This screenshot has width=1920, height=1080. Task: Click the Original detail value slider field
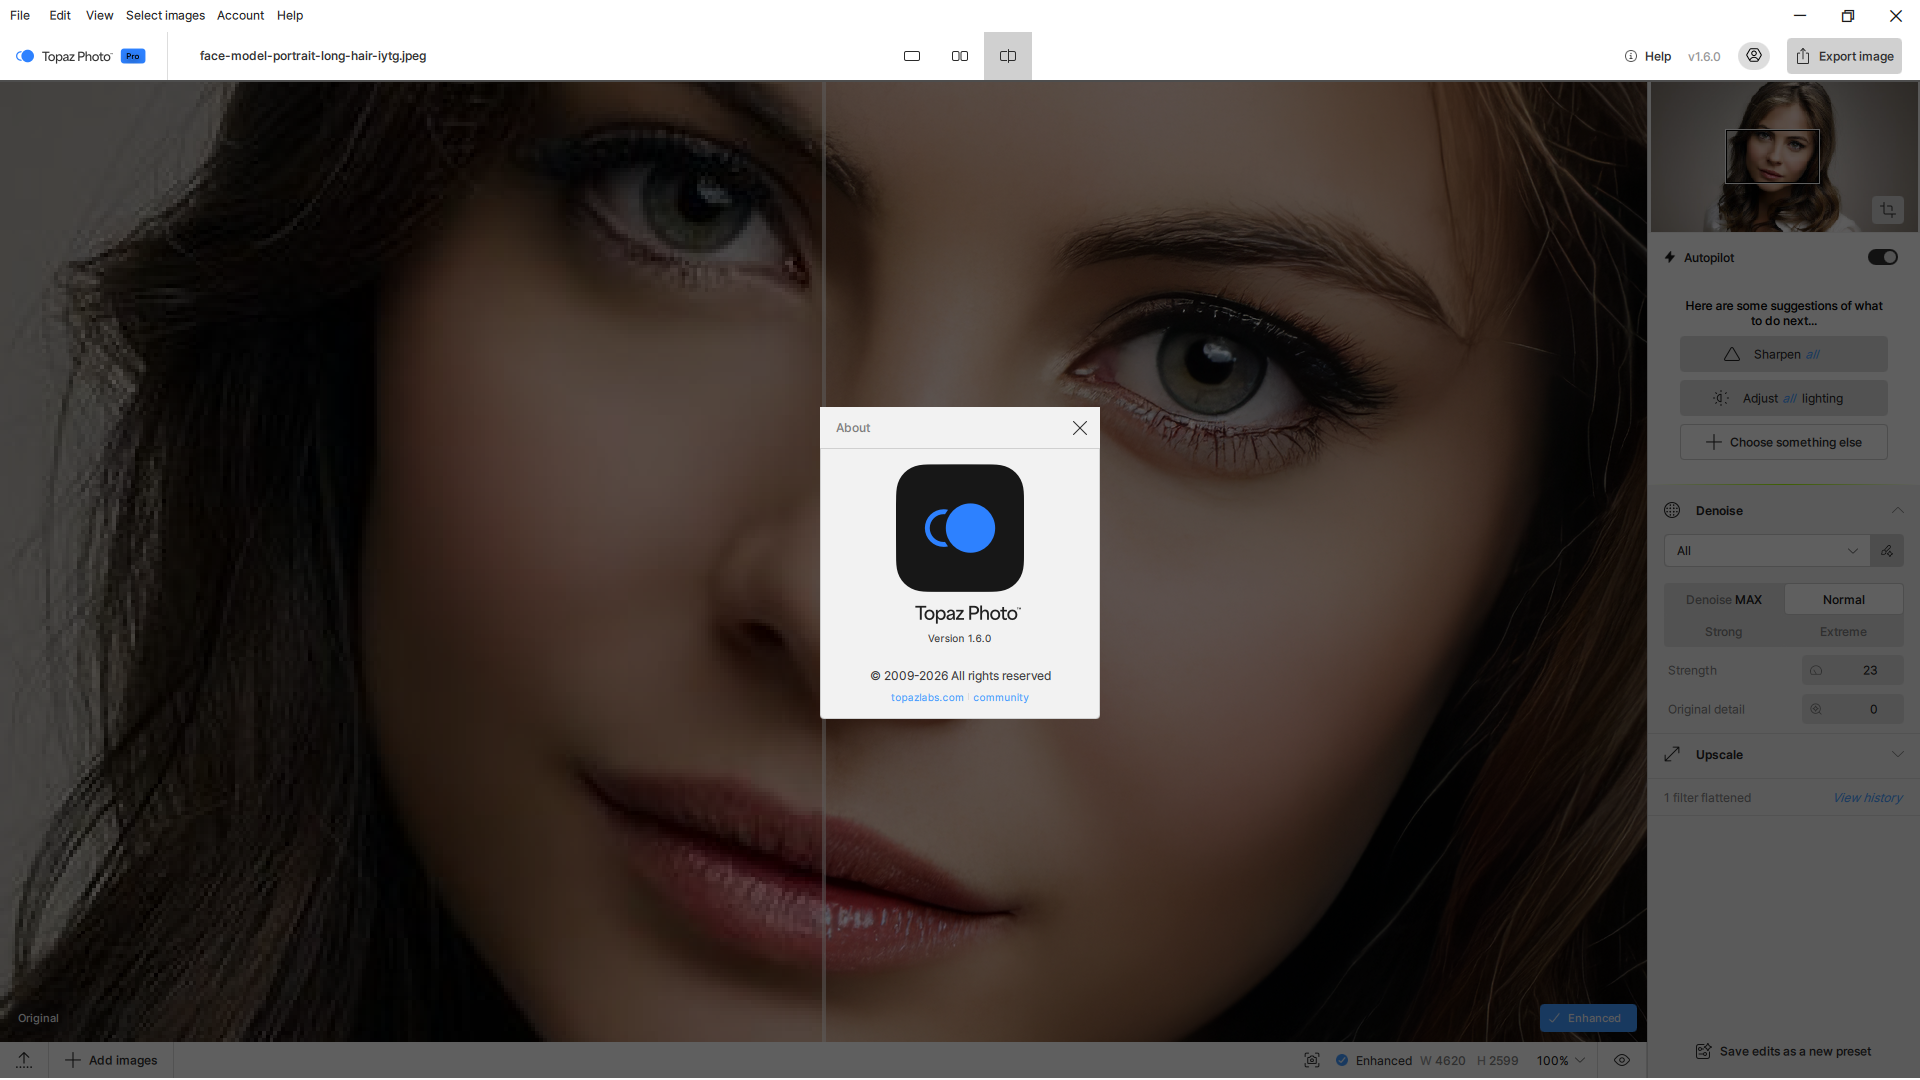tap(1853, 709)
